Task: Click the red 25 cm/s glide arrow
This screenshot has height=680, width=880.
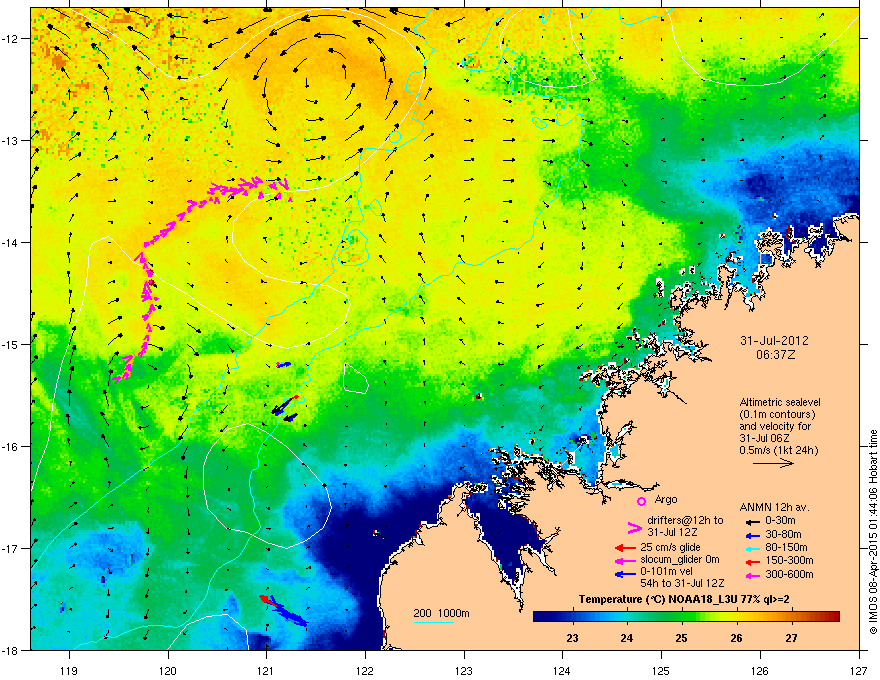Action: 625,548
